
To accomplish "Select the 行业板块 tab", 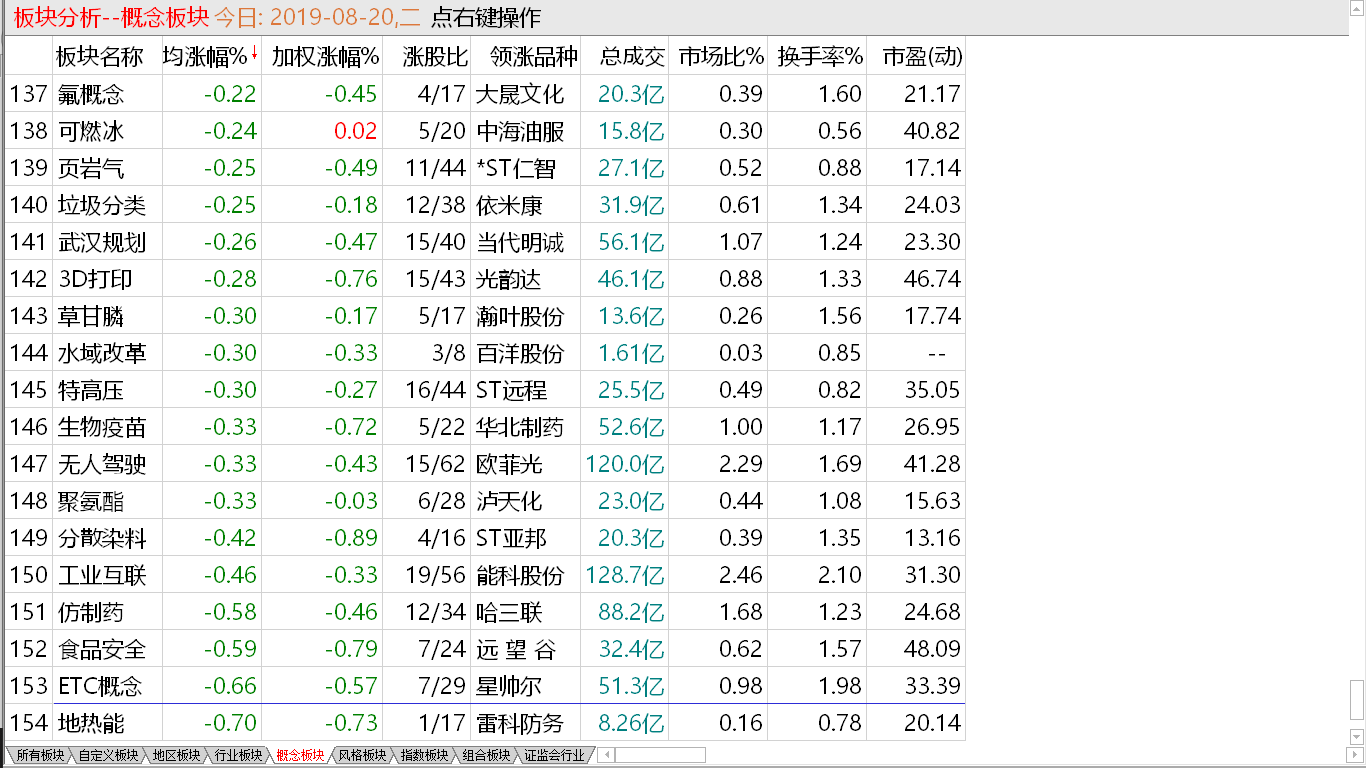I will coord(238,755).
